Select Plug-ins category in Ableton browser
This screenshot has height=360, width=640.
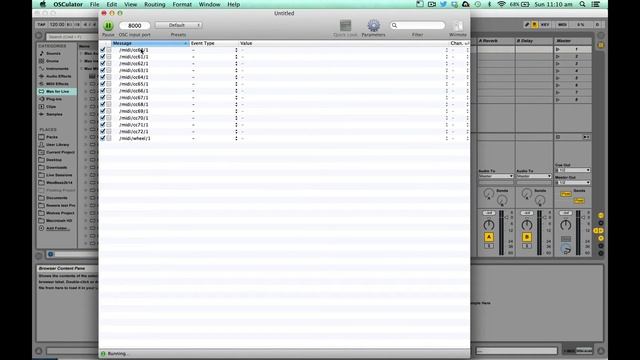53,99
